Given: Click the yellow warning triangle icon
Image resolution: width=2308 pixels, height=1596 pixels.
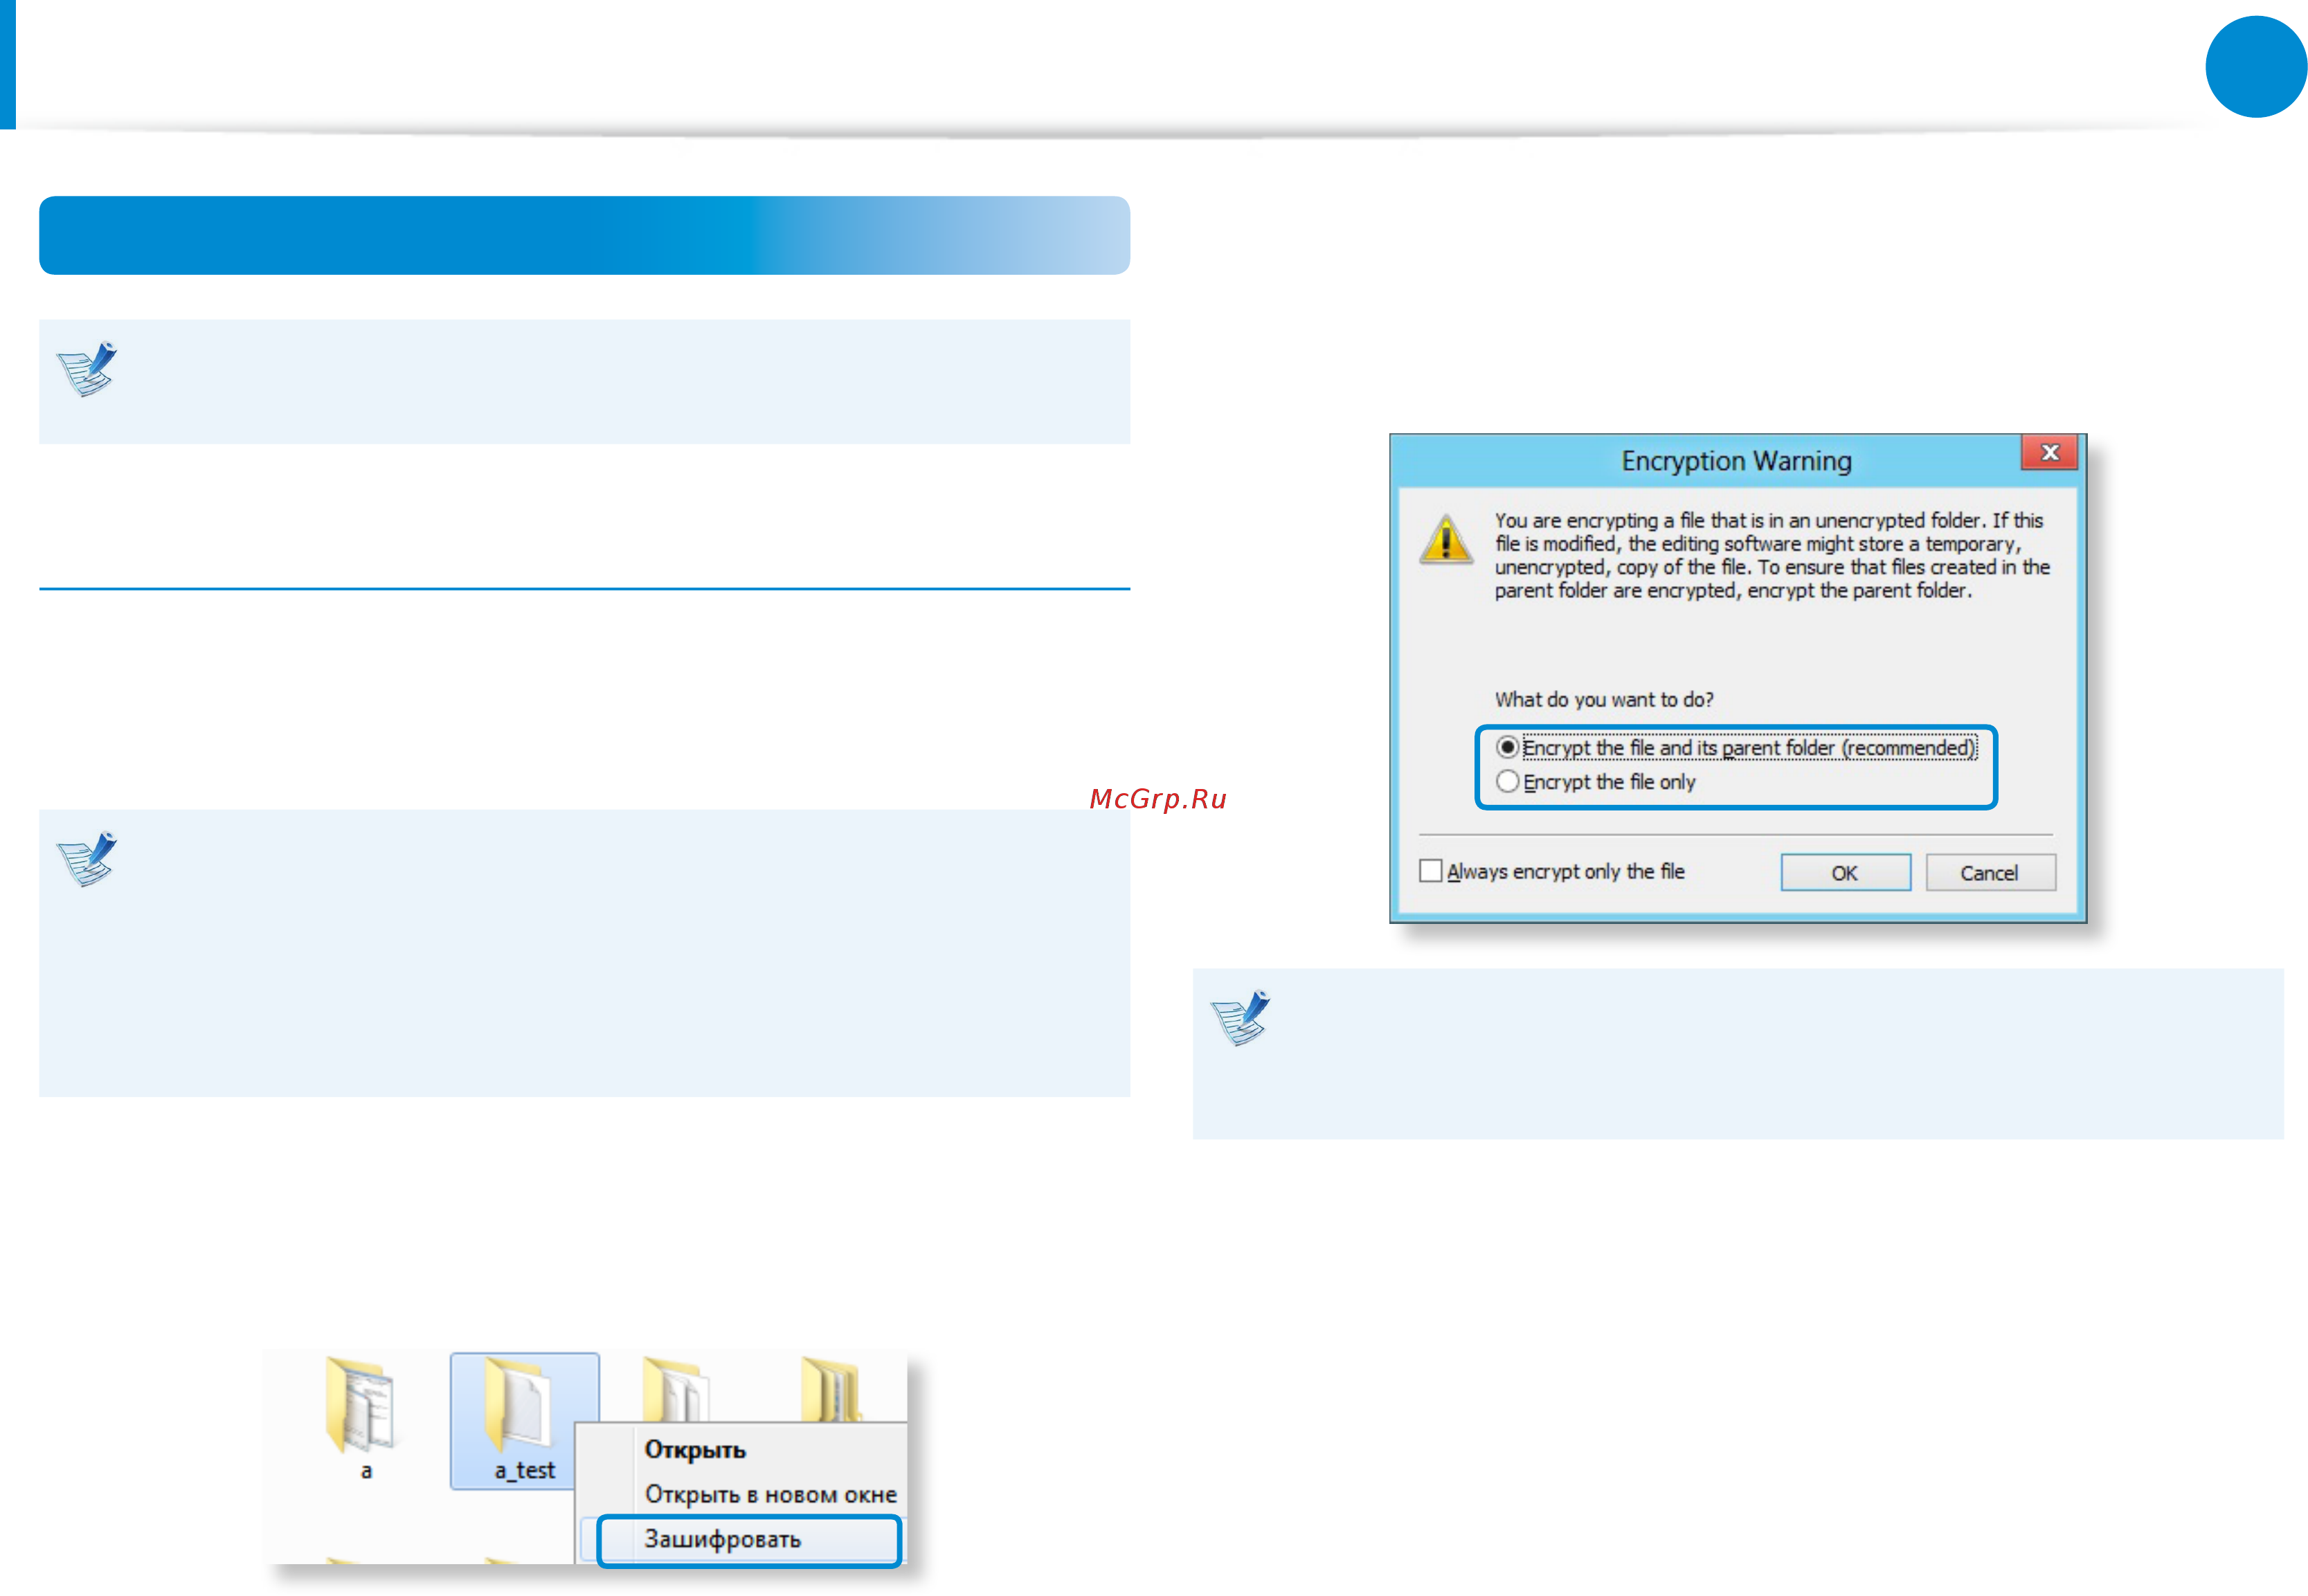Looking at the screenshot, I should pos(1446,539).
